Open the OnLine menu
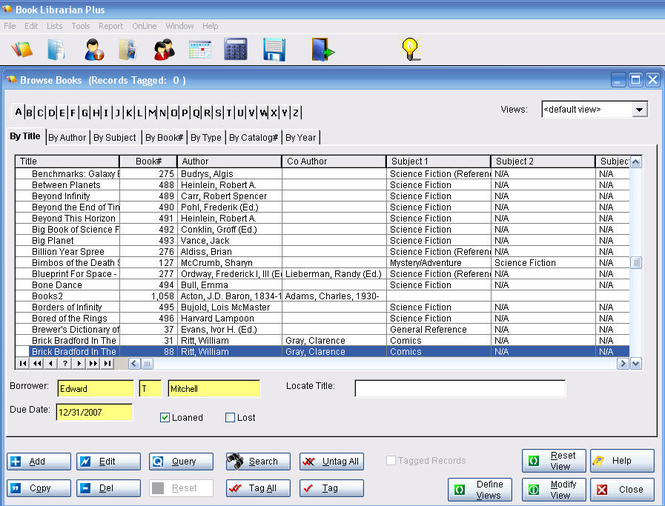 pyautogui.click(x=144, y=26)
